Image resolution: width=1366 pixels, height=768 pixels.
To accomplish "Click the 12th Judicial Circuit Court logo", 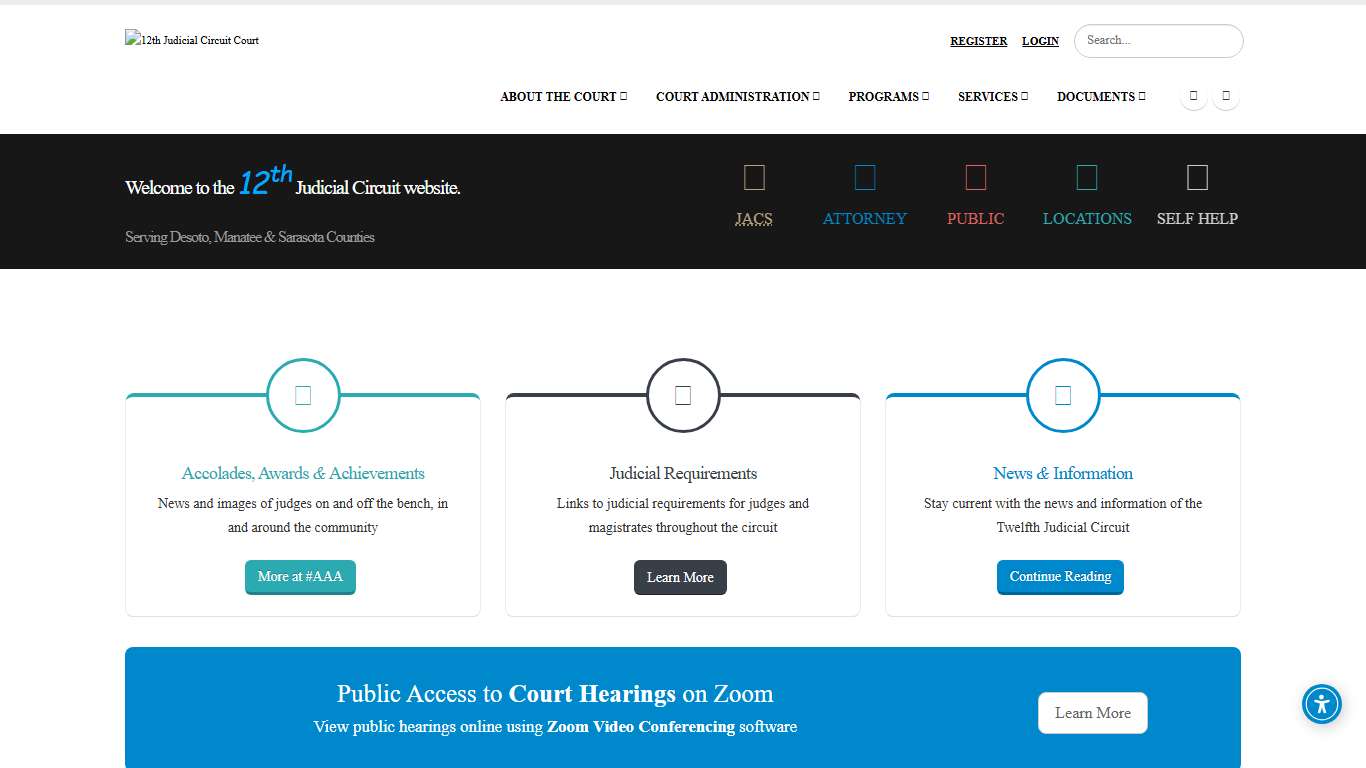I will (x=191, y=40).
